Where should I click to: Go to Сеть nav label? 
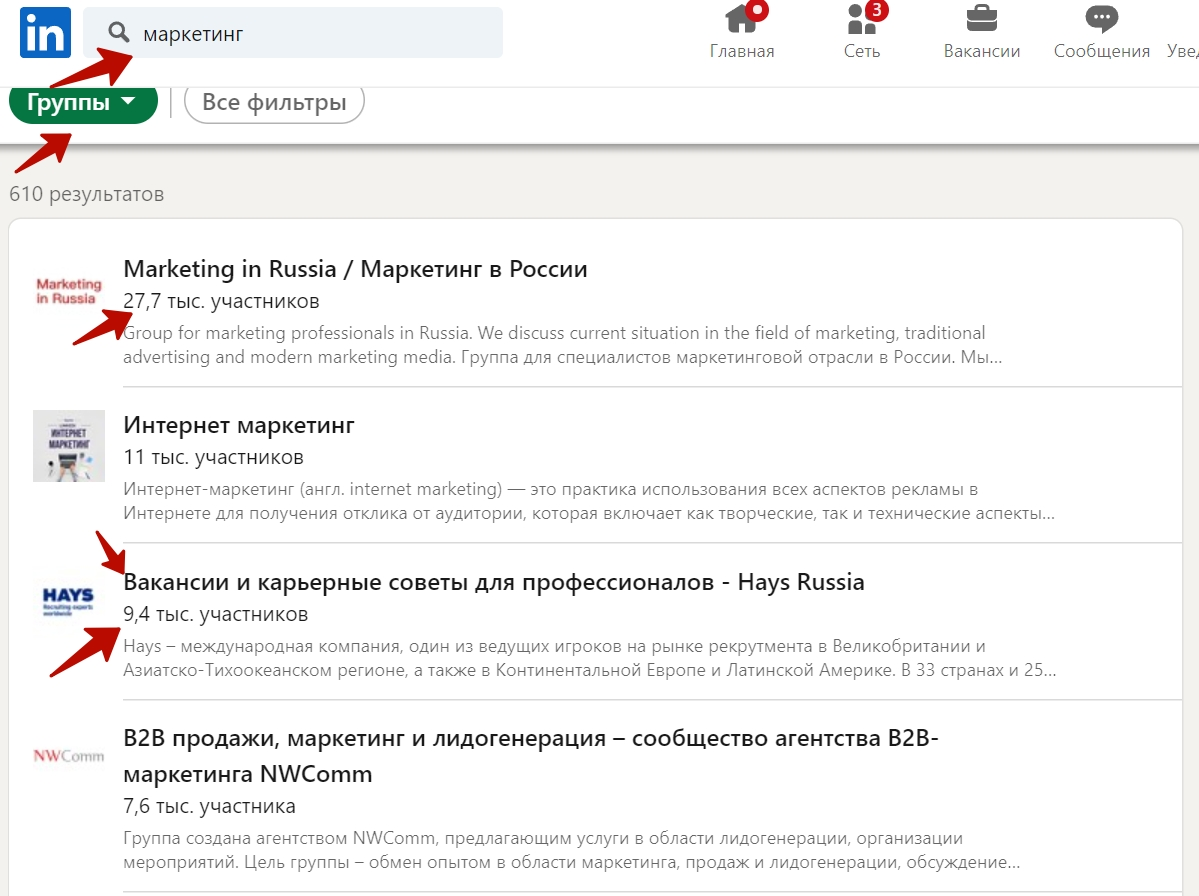(x=862, y=51)
